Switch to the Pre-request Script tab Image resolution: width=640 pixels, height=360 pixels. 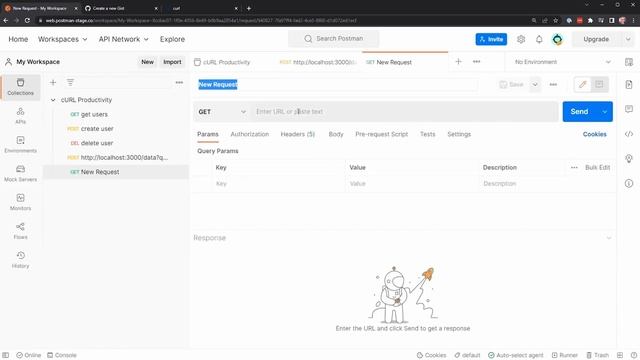[x=381, y=134]
